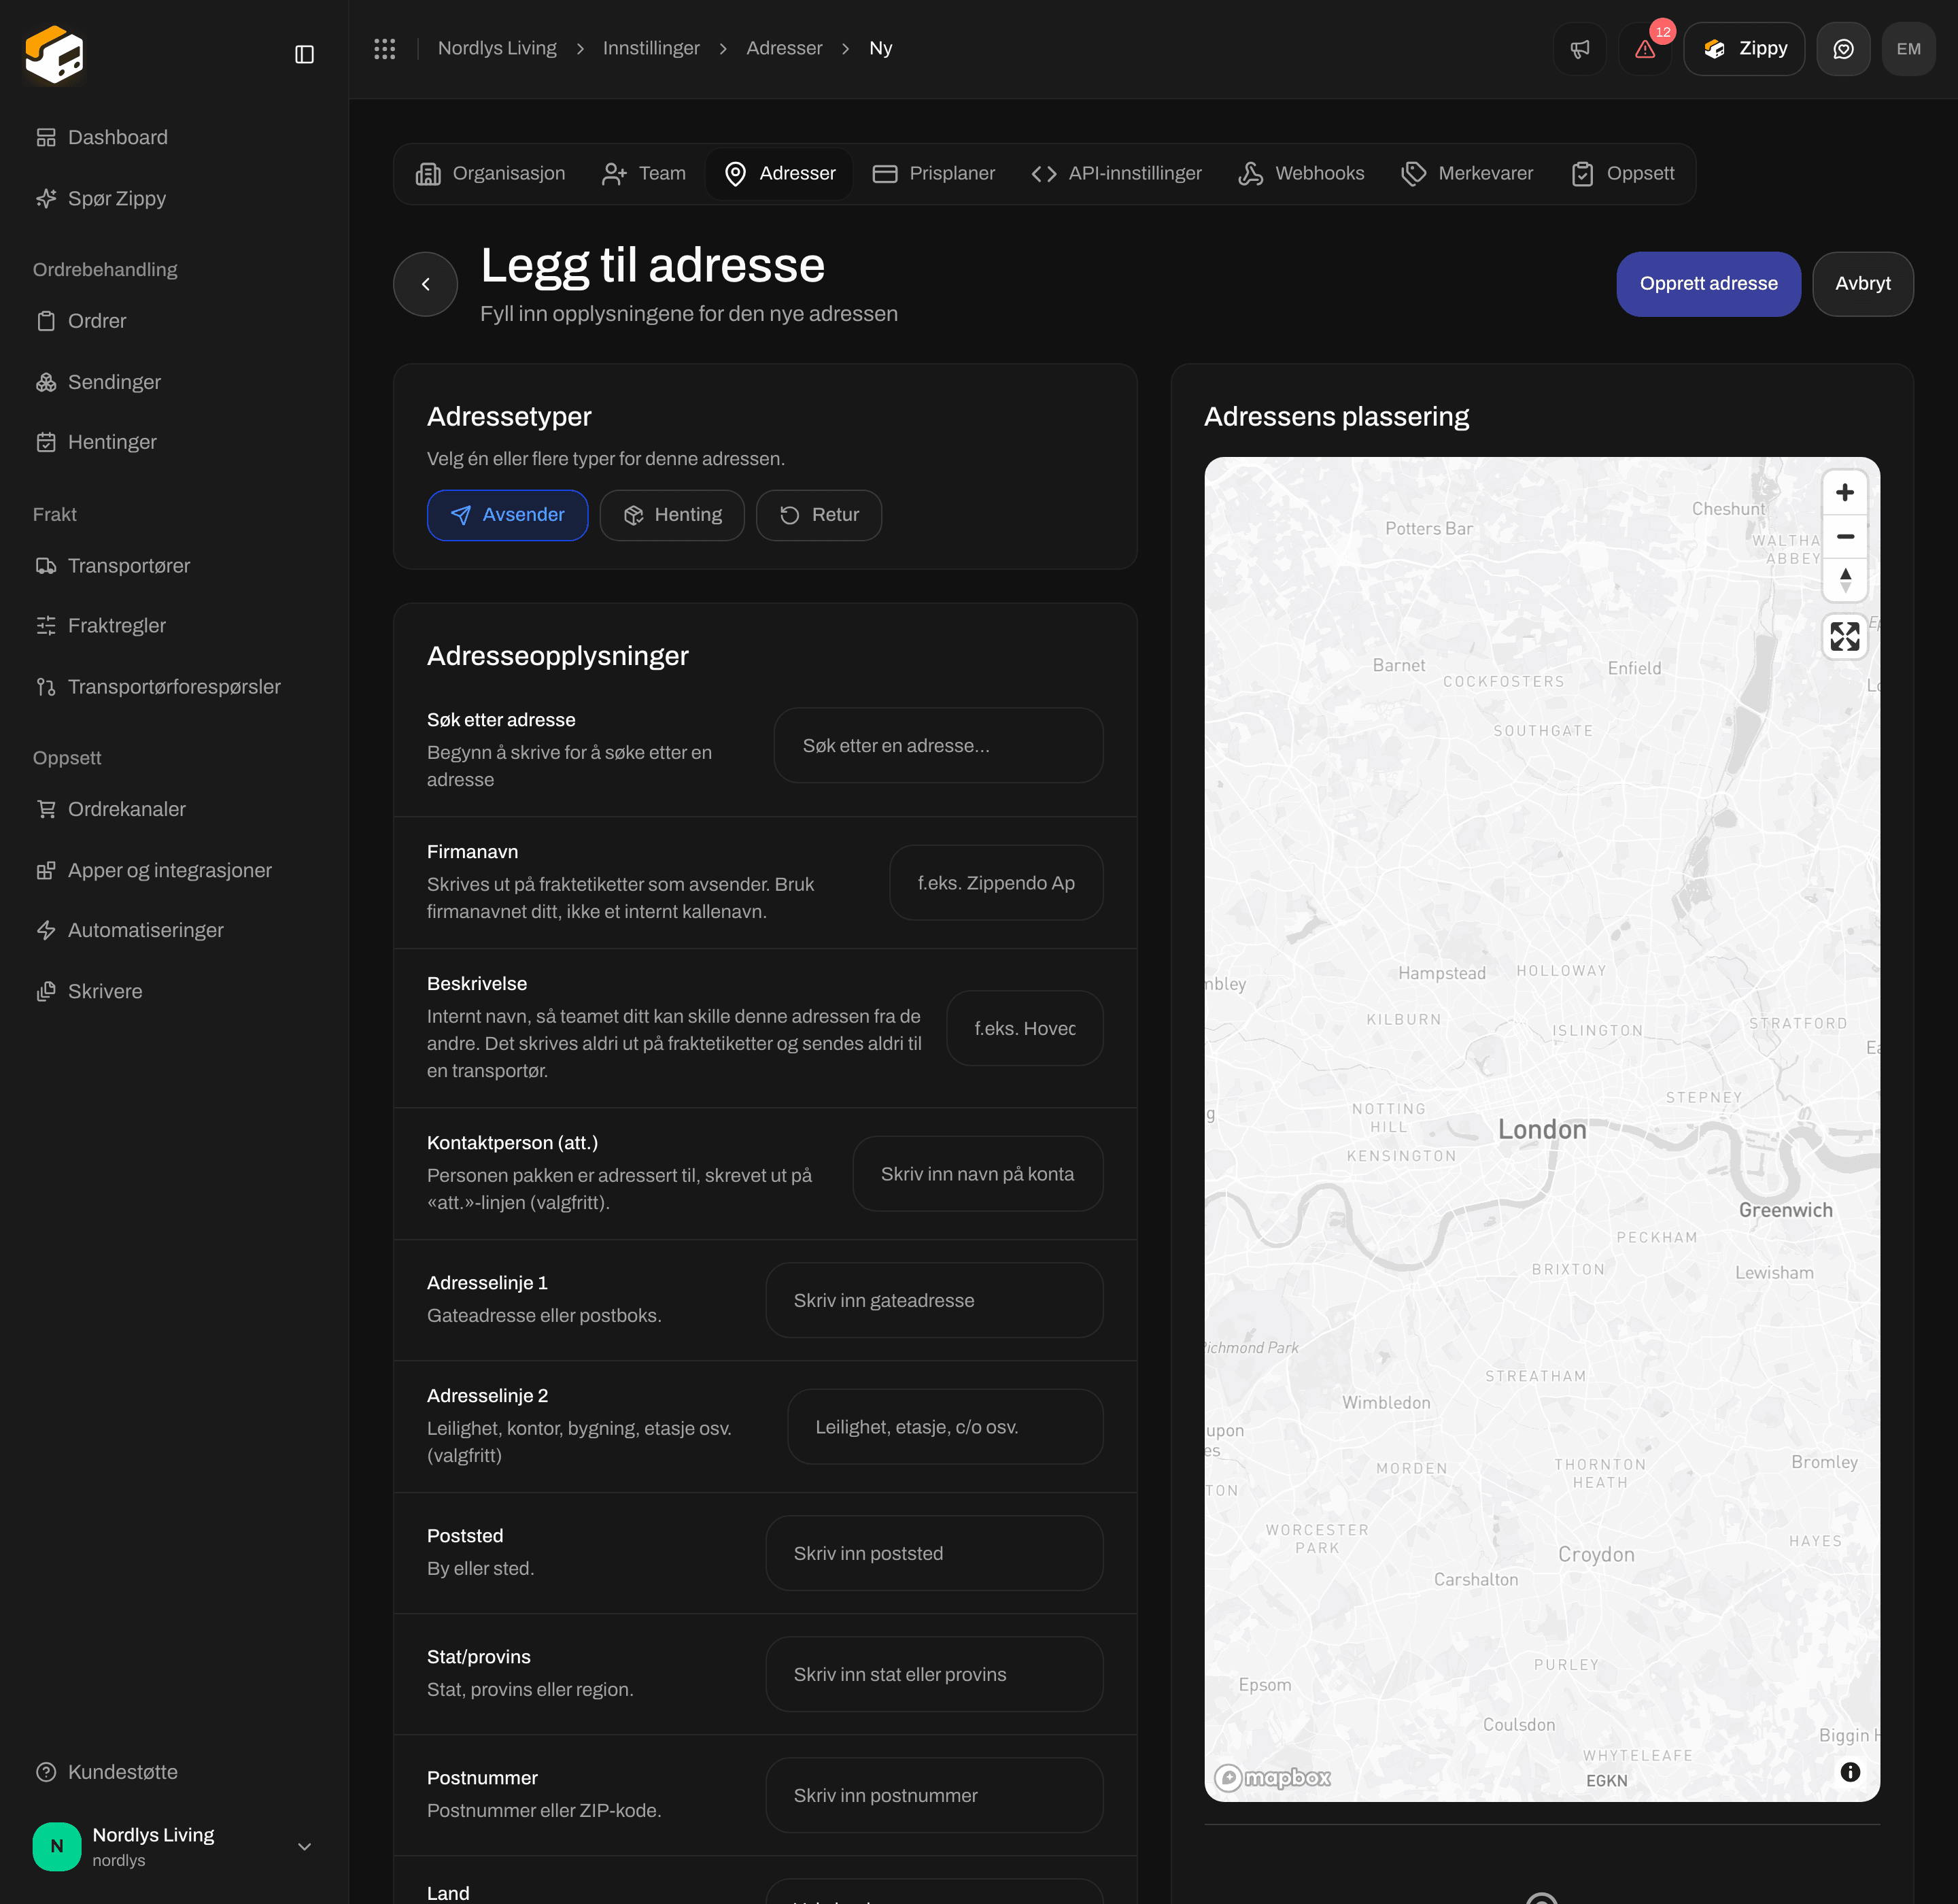The height and width of the screenshot is (1904, 1958).
Task: Focus the Firmanavn input field
Action: (996, 883)
